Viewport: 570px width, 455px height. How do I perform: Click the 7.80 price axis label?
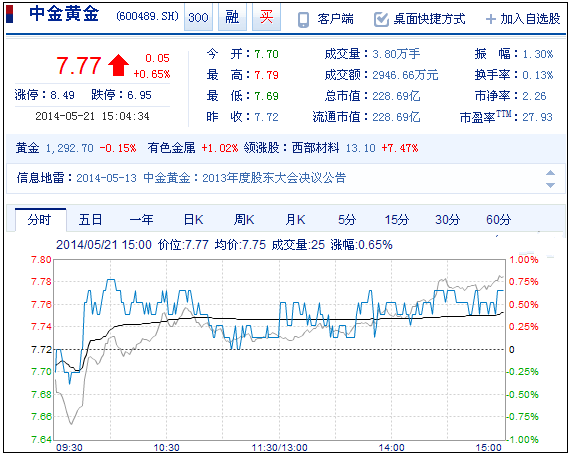pyautogui.click(x=41, y=260)
